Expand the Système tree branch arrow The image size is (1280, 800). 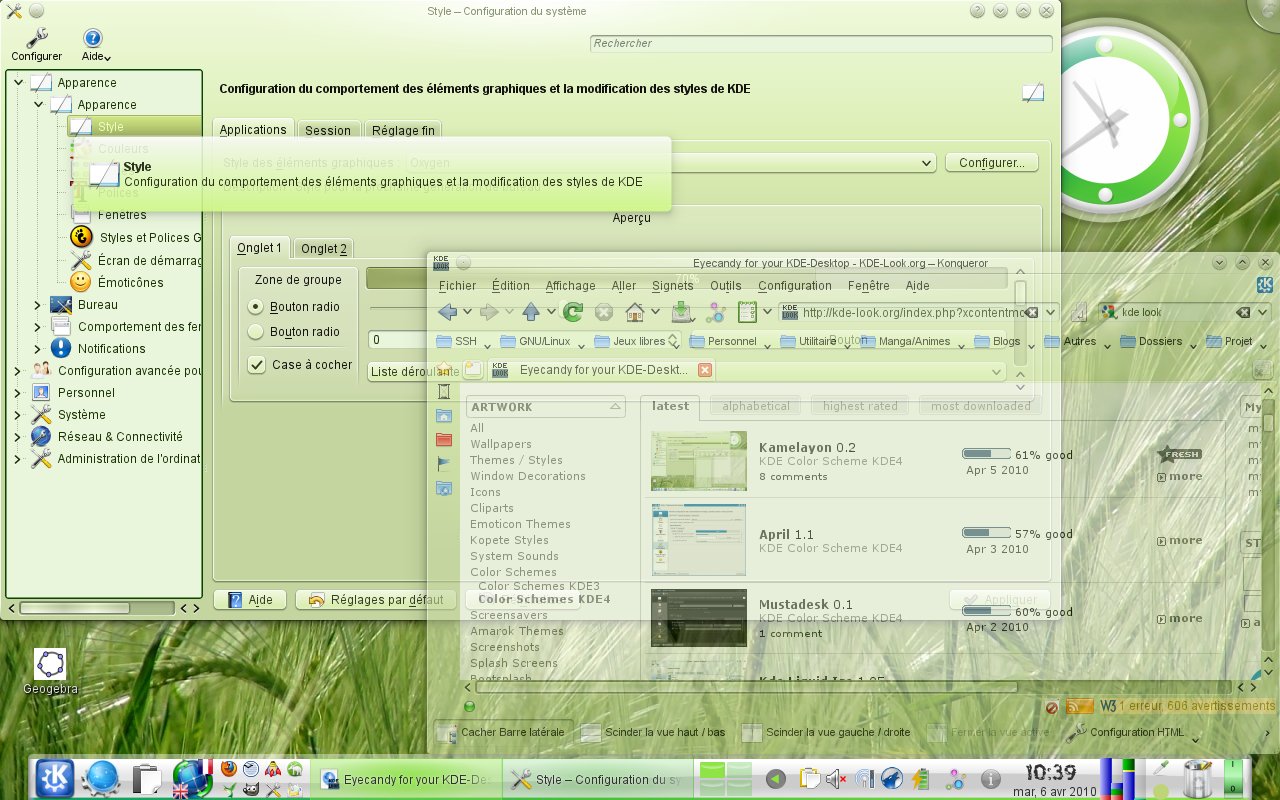coord(17,414)
